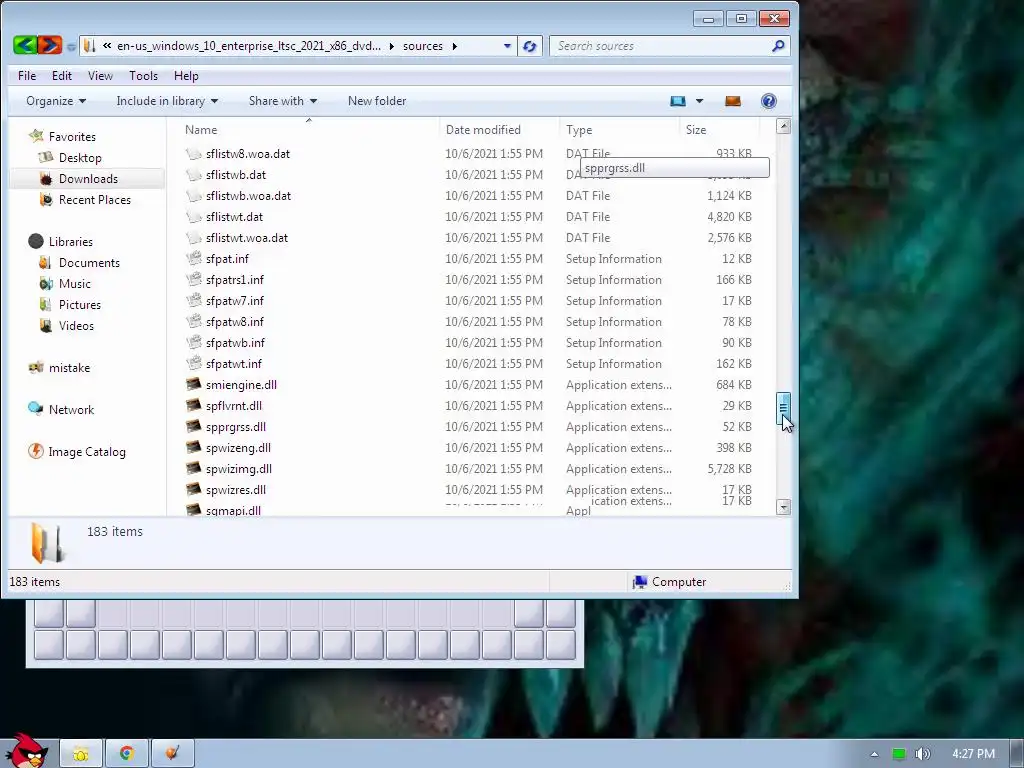Open Recent Places in Favorites
The height and width of the screenshot is (768, 1024).
pyautogui.click(x=95, y=199)
